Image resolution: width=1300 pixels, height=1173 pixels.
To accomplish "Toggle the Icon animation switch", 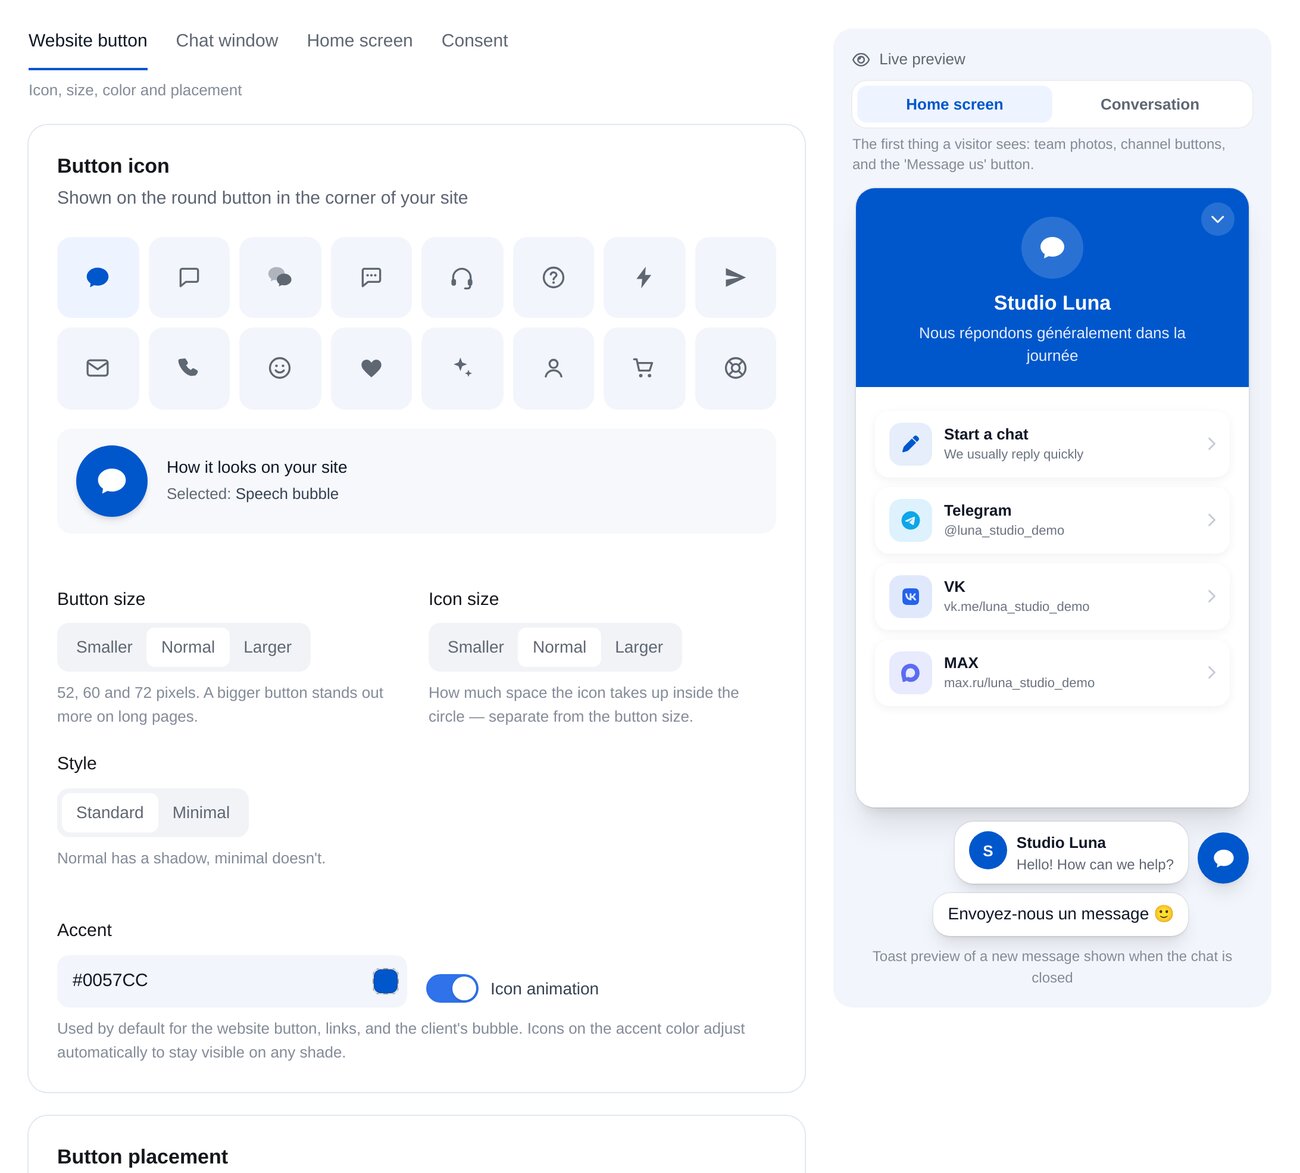I will coord(452,988).
